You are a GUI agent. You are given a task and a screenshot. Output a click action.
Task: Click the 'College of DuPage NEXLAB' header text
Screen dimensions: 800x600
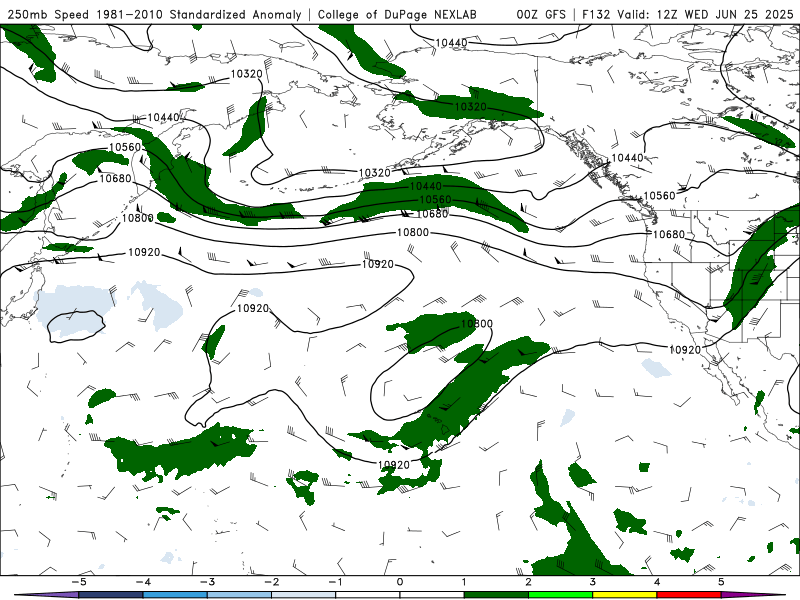click(x=397, y=14)
